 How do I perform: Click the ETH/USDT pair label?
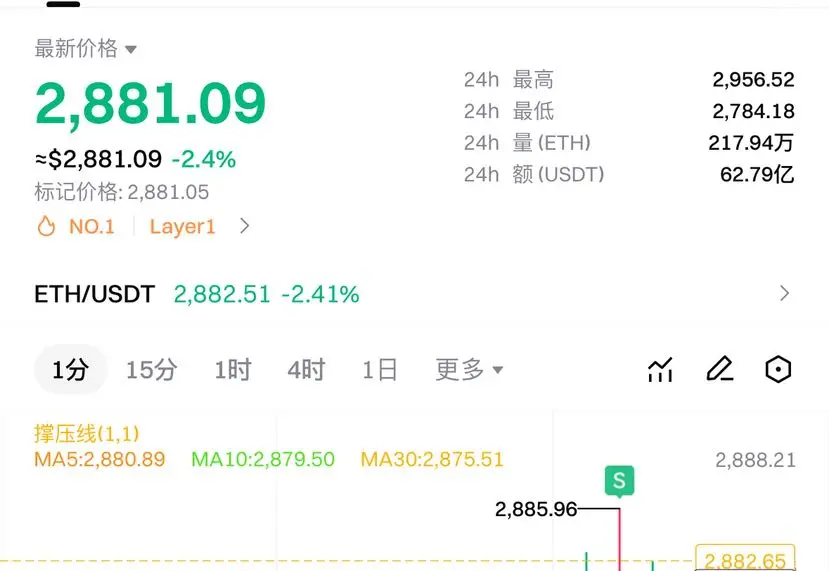[x=95, y=294]
